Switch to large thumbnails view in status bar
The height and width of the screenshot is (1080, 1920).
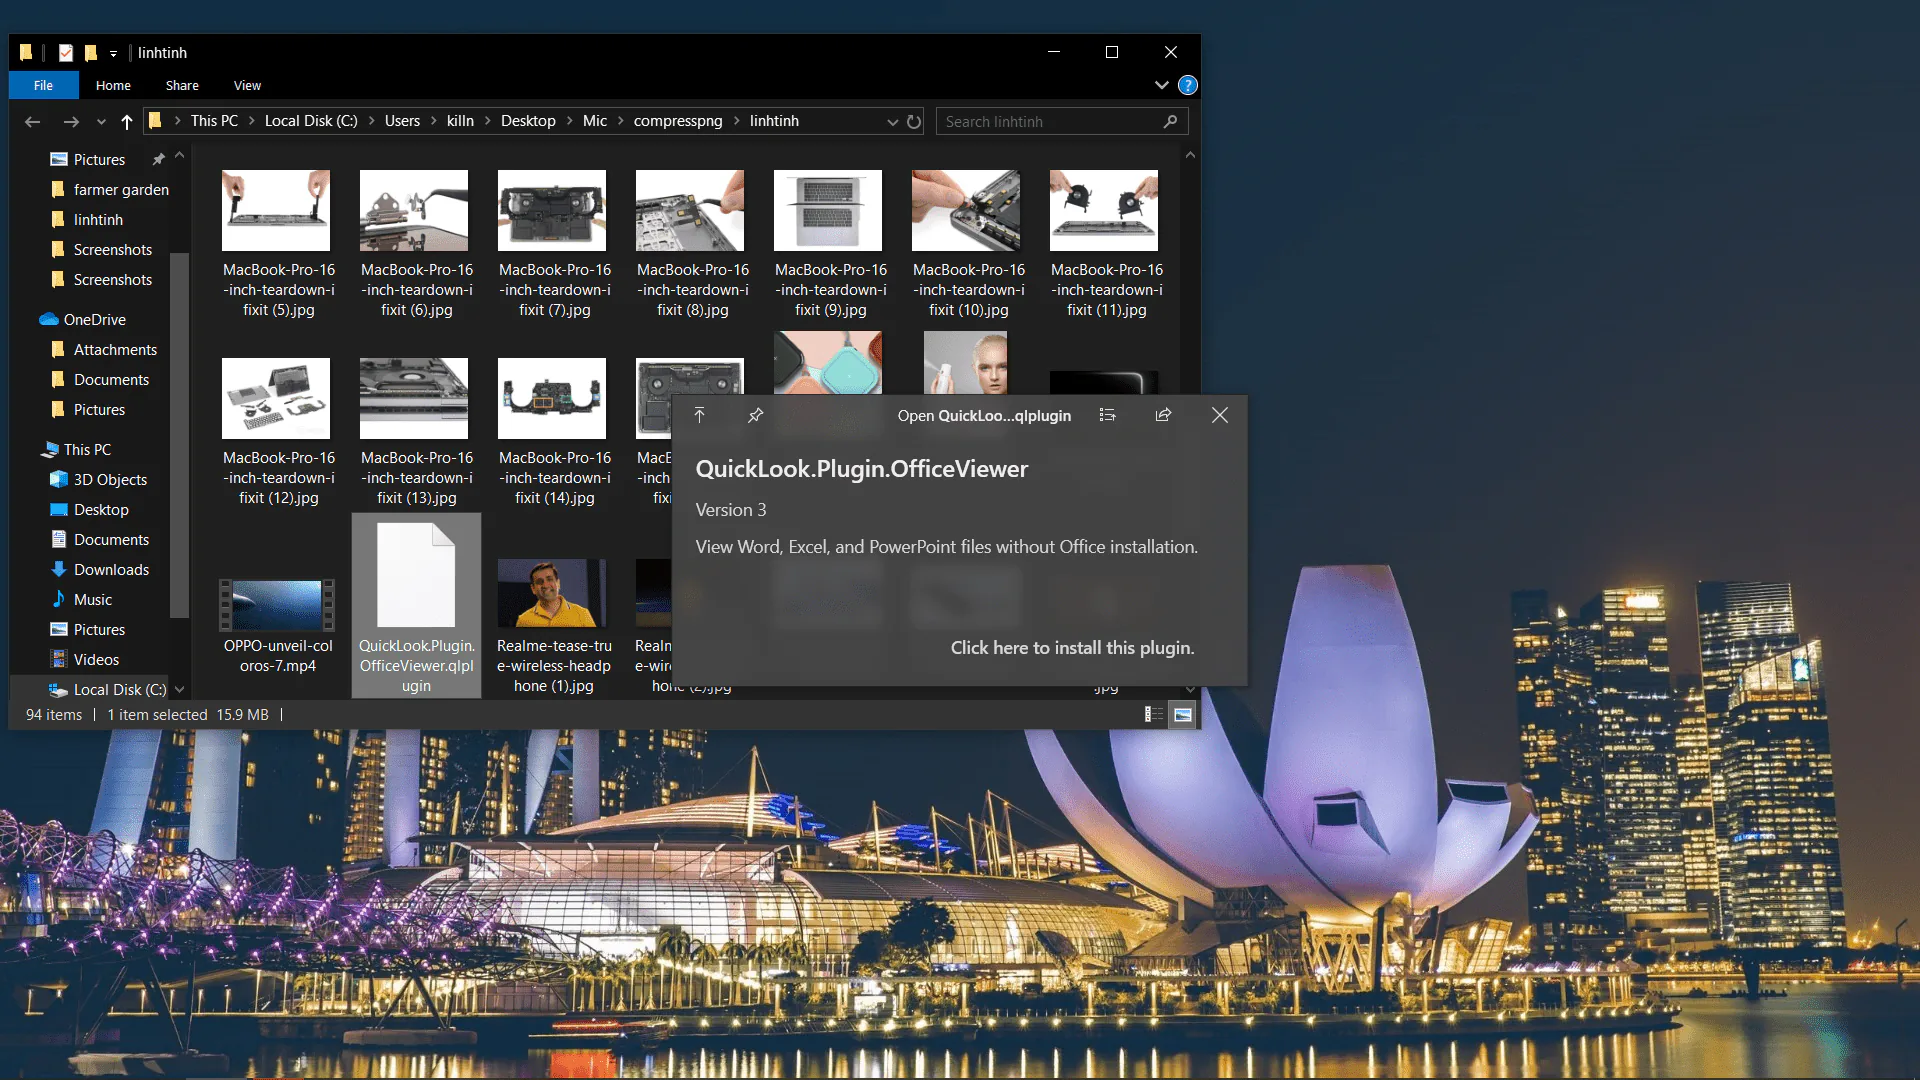click(x=1182, y=714)
